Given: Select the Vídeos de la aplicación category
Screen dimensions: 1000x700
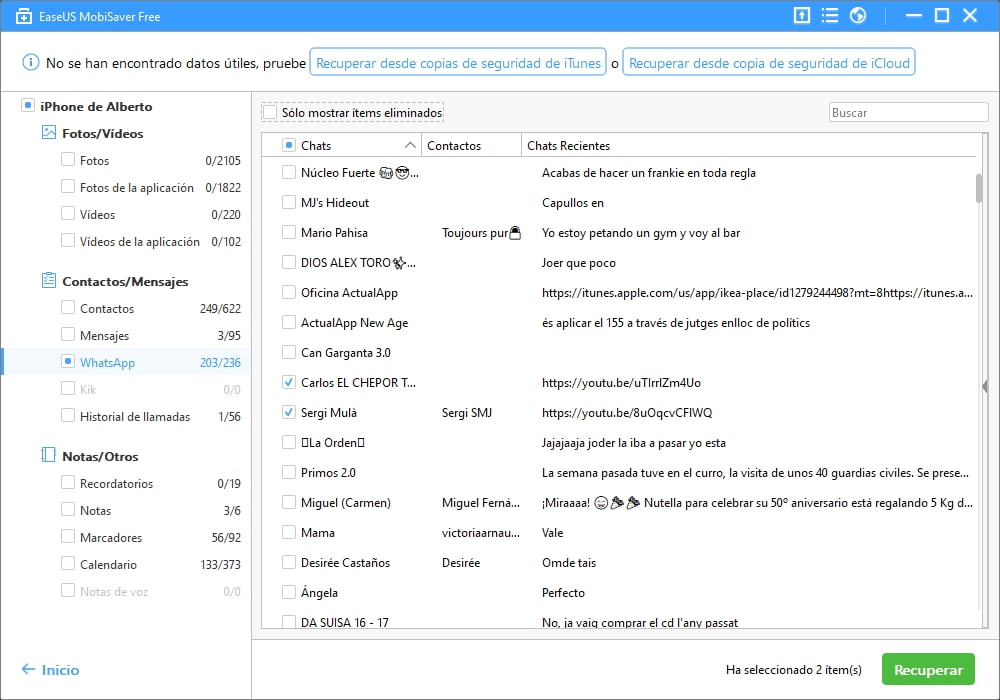Looking at the screenshot, I should point(140,242).
